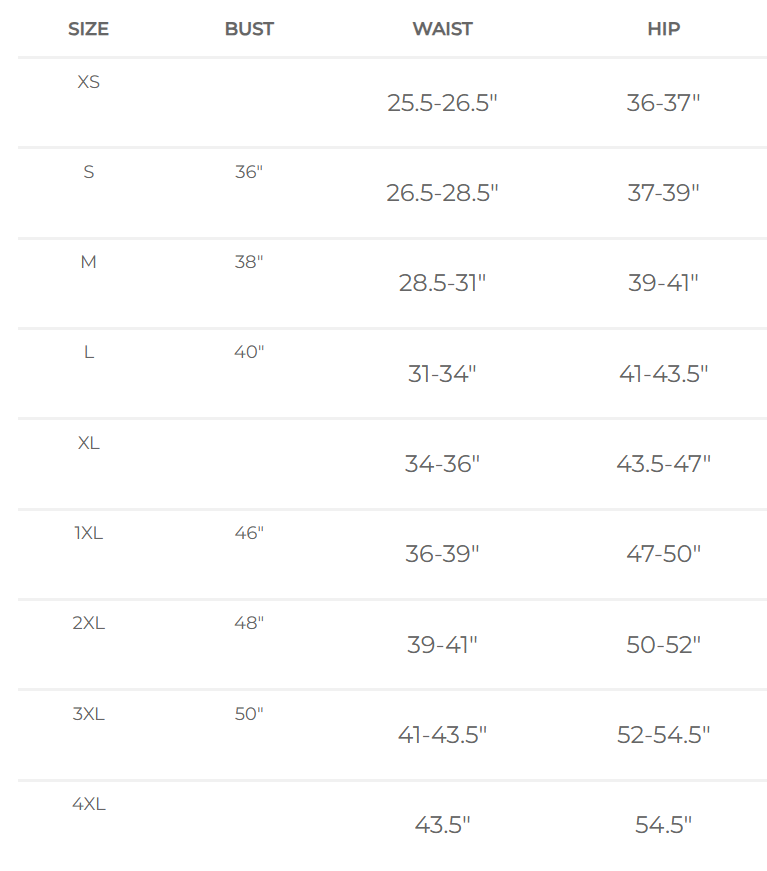Click the SIZE column header
Viewport: 767px width, 871px height.
click(88, 29)
